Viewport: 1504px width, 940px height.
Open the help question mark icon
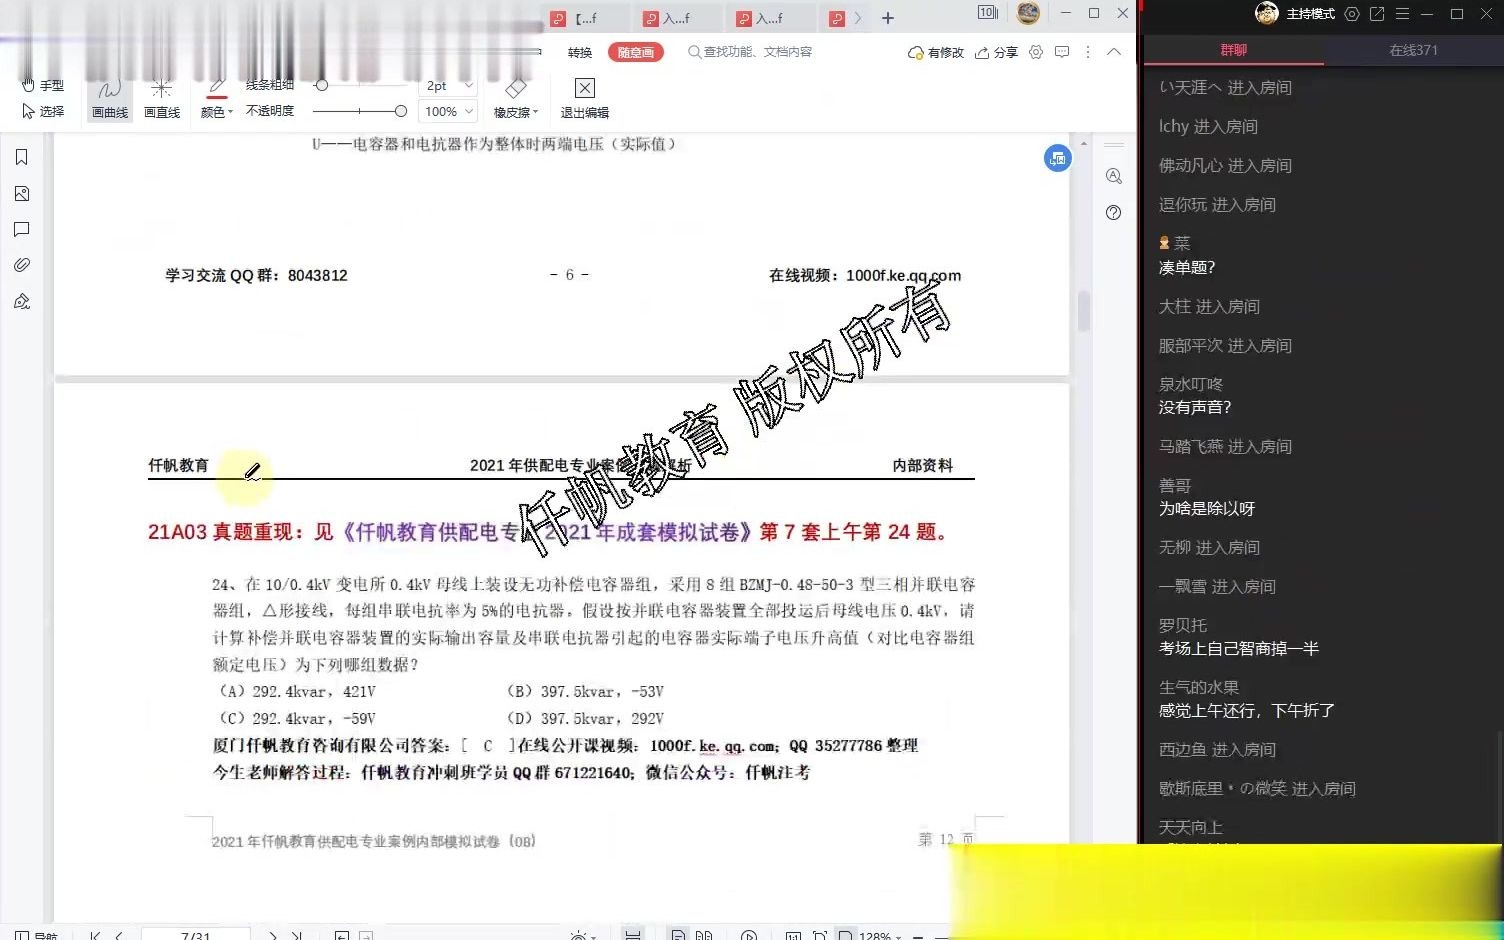coord(1114,212)
